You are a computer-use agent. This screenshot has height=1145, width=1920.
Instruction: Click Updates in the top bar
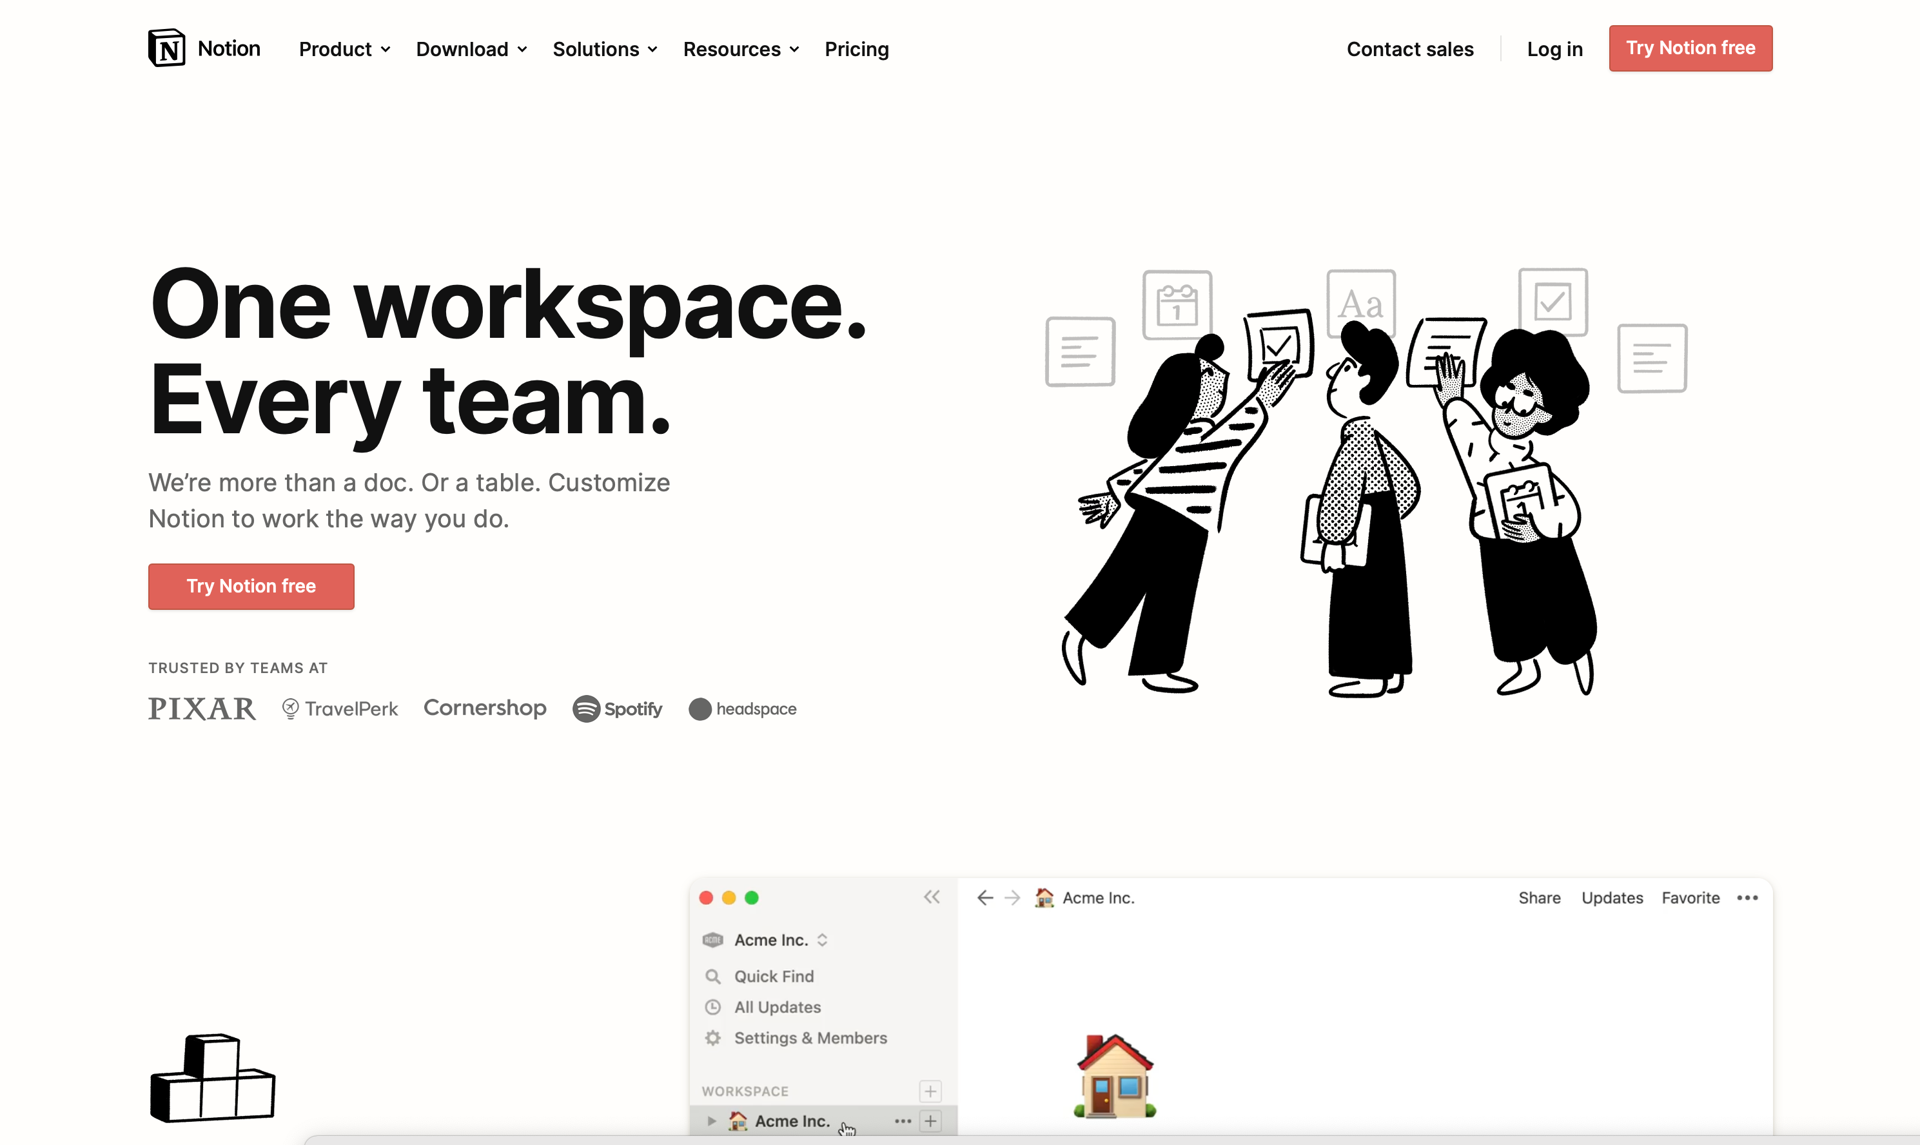[1612, 898]
